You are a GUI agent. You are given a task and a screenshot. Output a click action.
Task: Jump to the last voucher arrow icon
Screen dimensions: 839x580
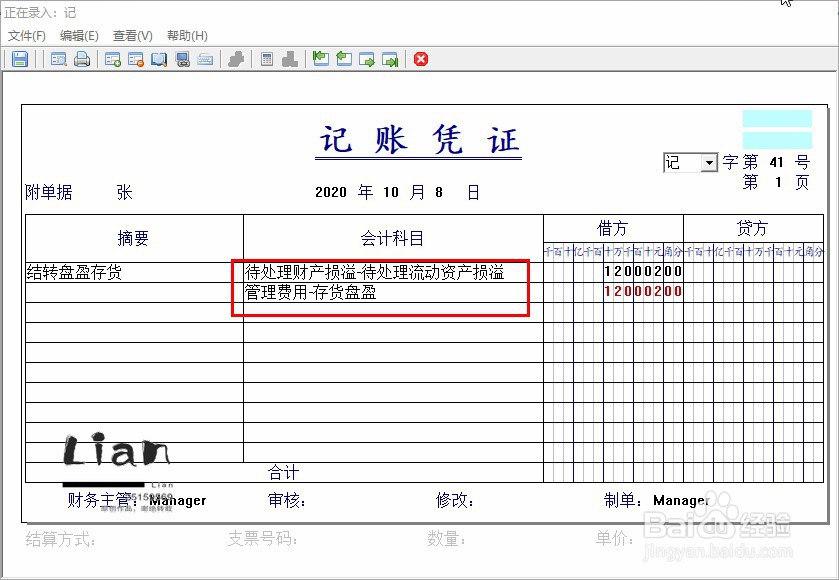[x=390, y=58]
